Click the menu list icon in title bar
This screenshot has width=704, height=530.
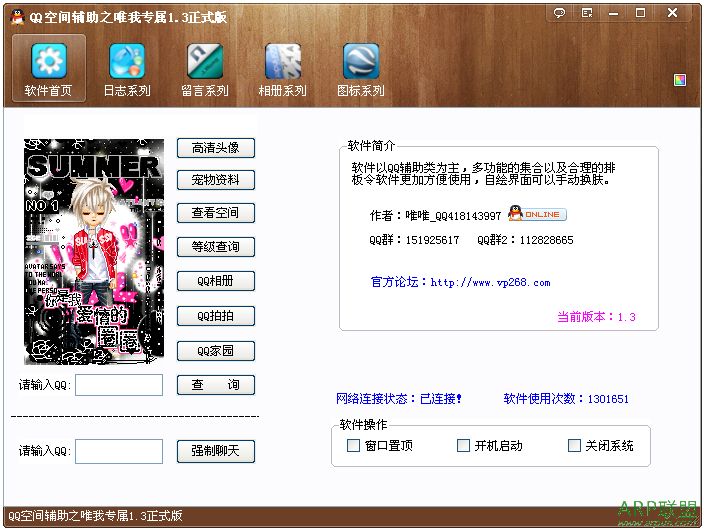[587, 13]
